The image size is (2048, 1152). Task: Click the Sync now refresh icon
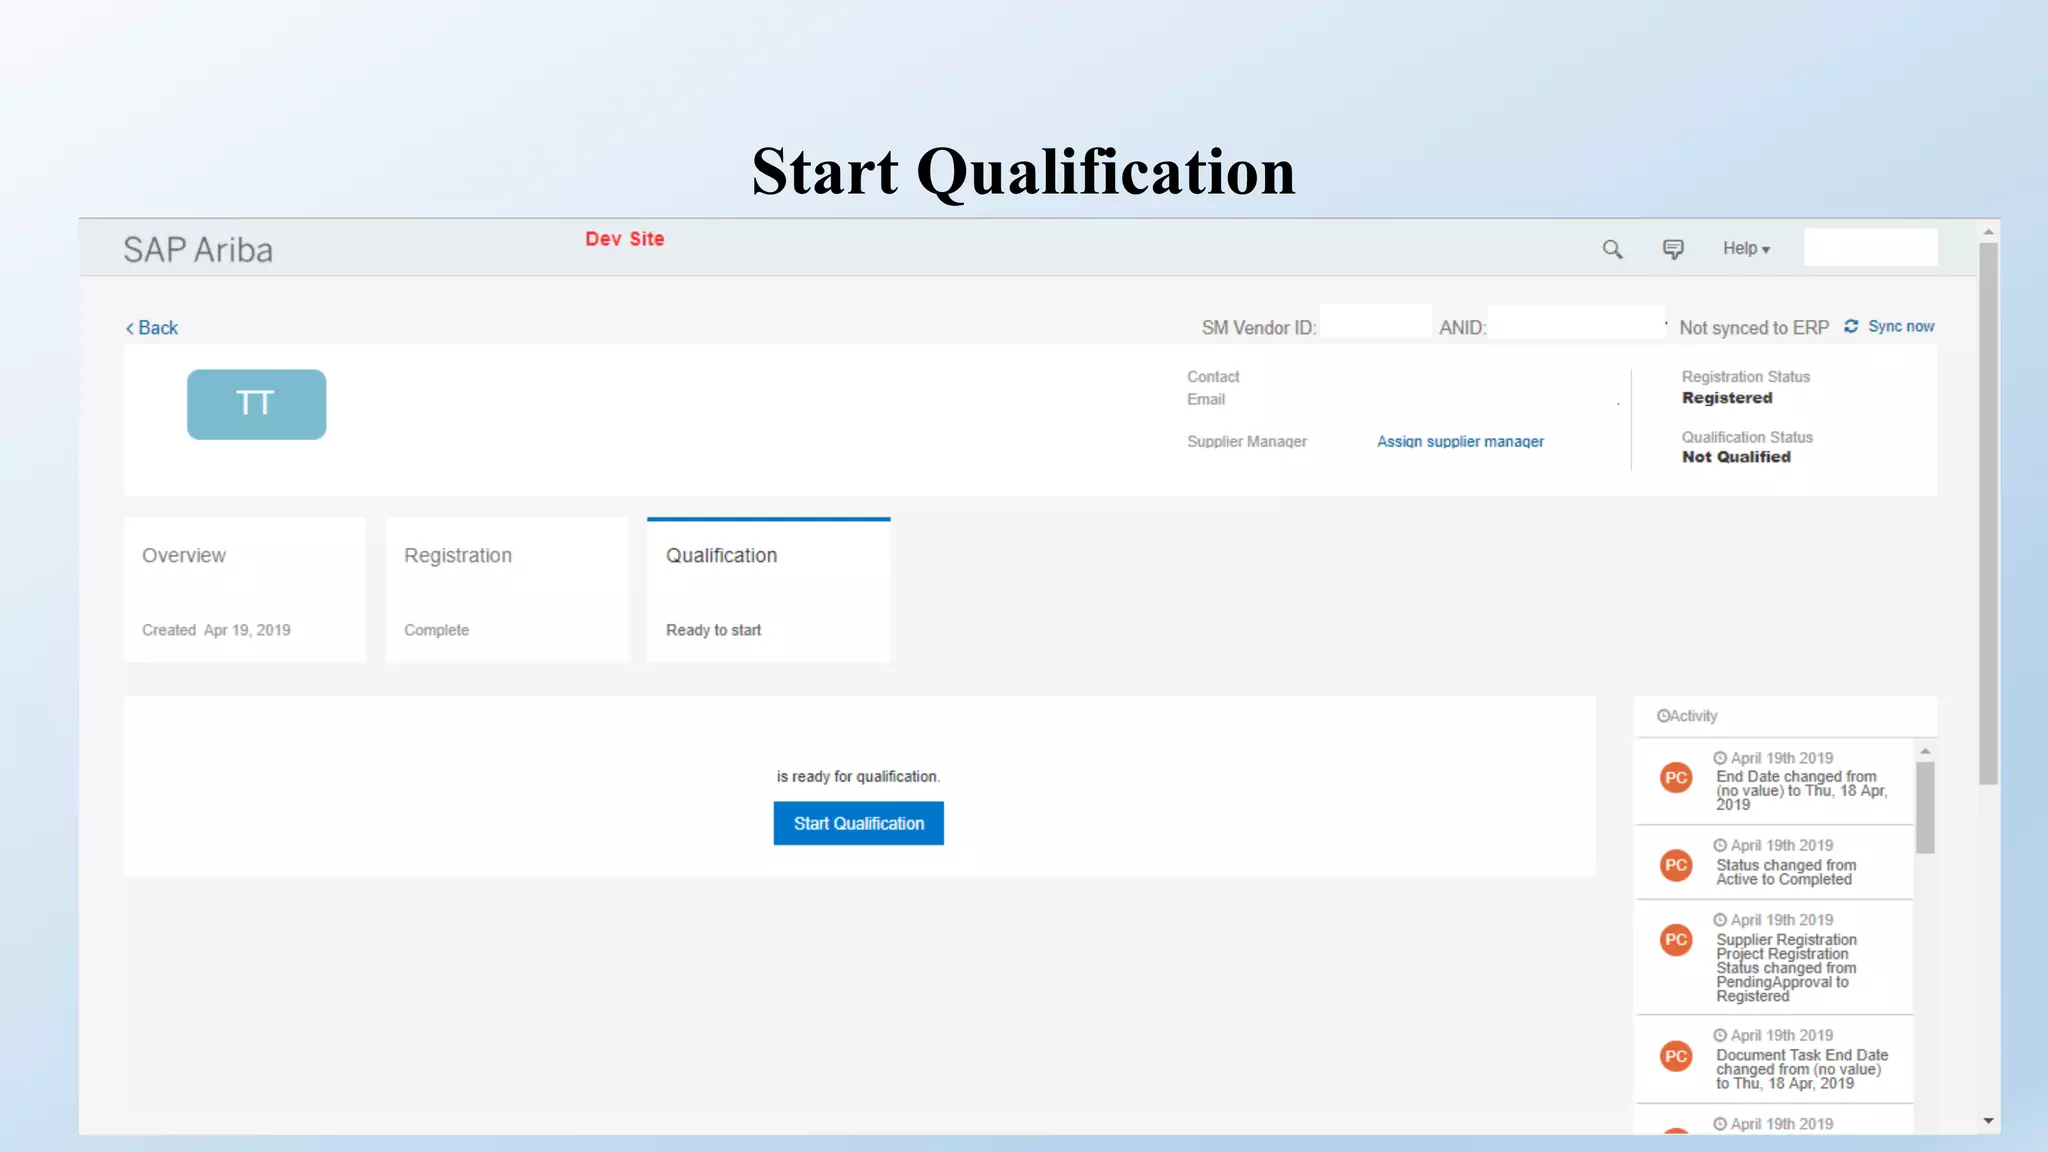pyautogui.click(x=1851, y=326)
